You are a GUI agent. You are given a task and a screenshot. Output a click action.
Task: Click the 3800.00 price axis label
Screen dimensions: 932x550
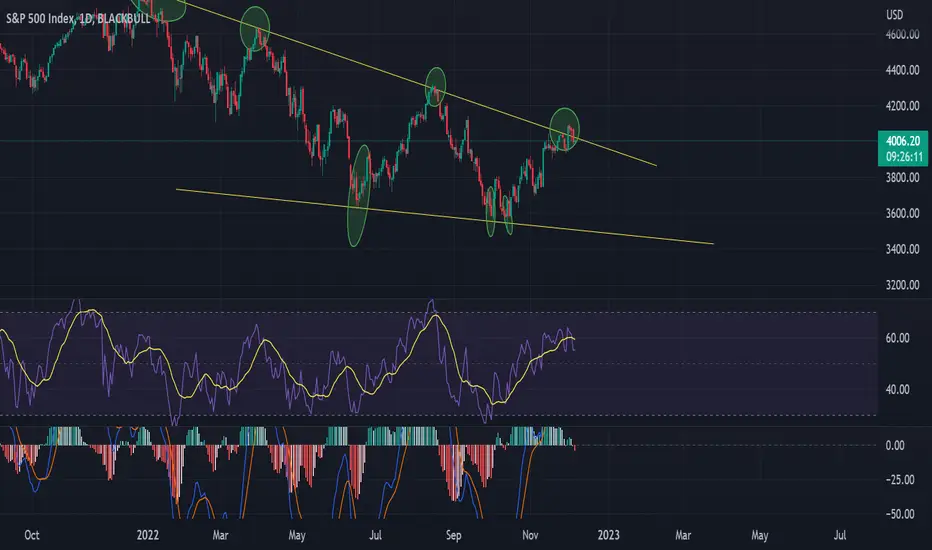coord(902,177)
